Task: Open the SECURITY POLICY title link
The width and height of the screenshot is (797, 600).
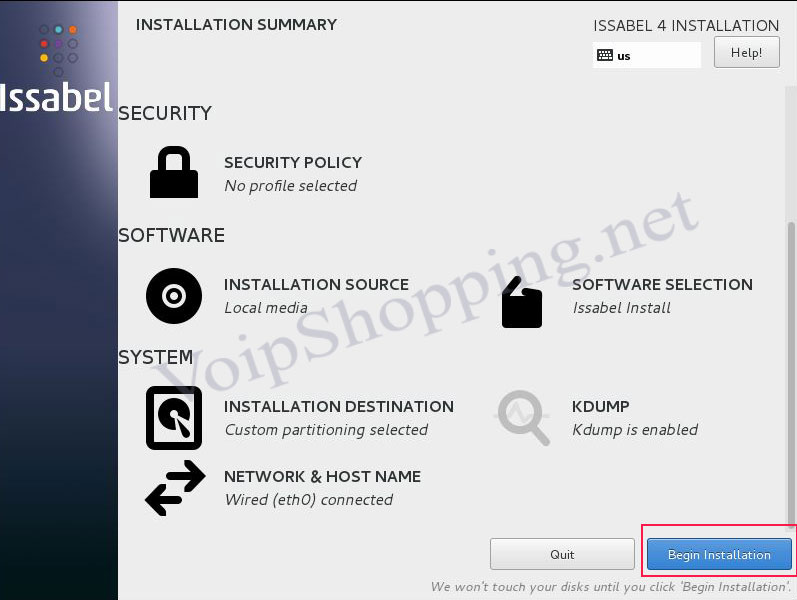Action: (x=293, y=162)
